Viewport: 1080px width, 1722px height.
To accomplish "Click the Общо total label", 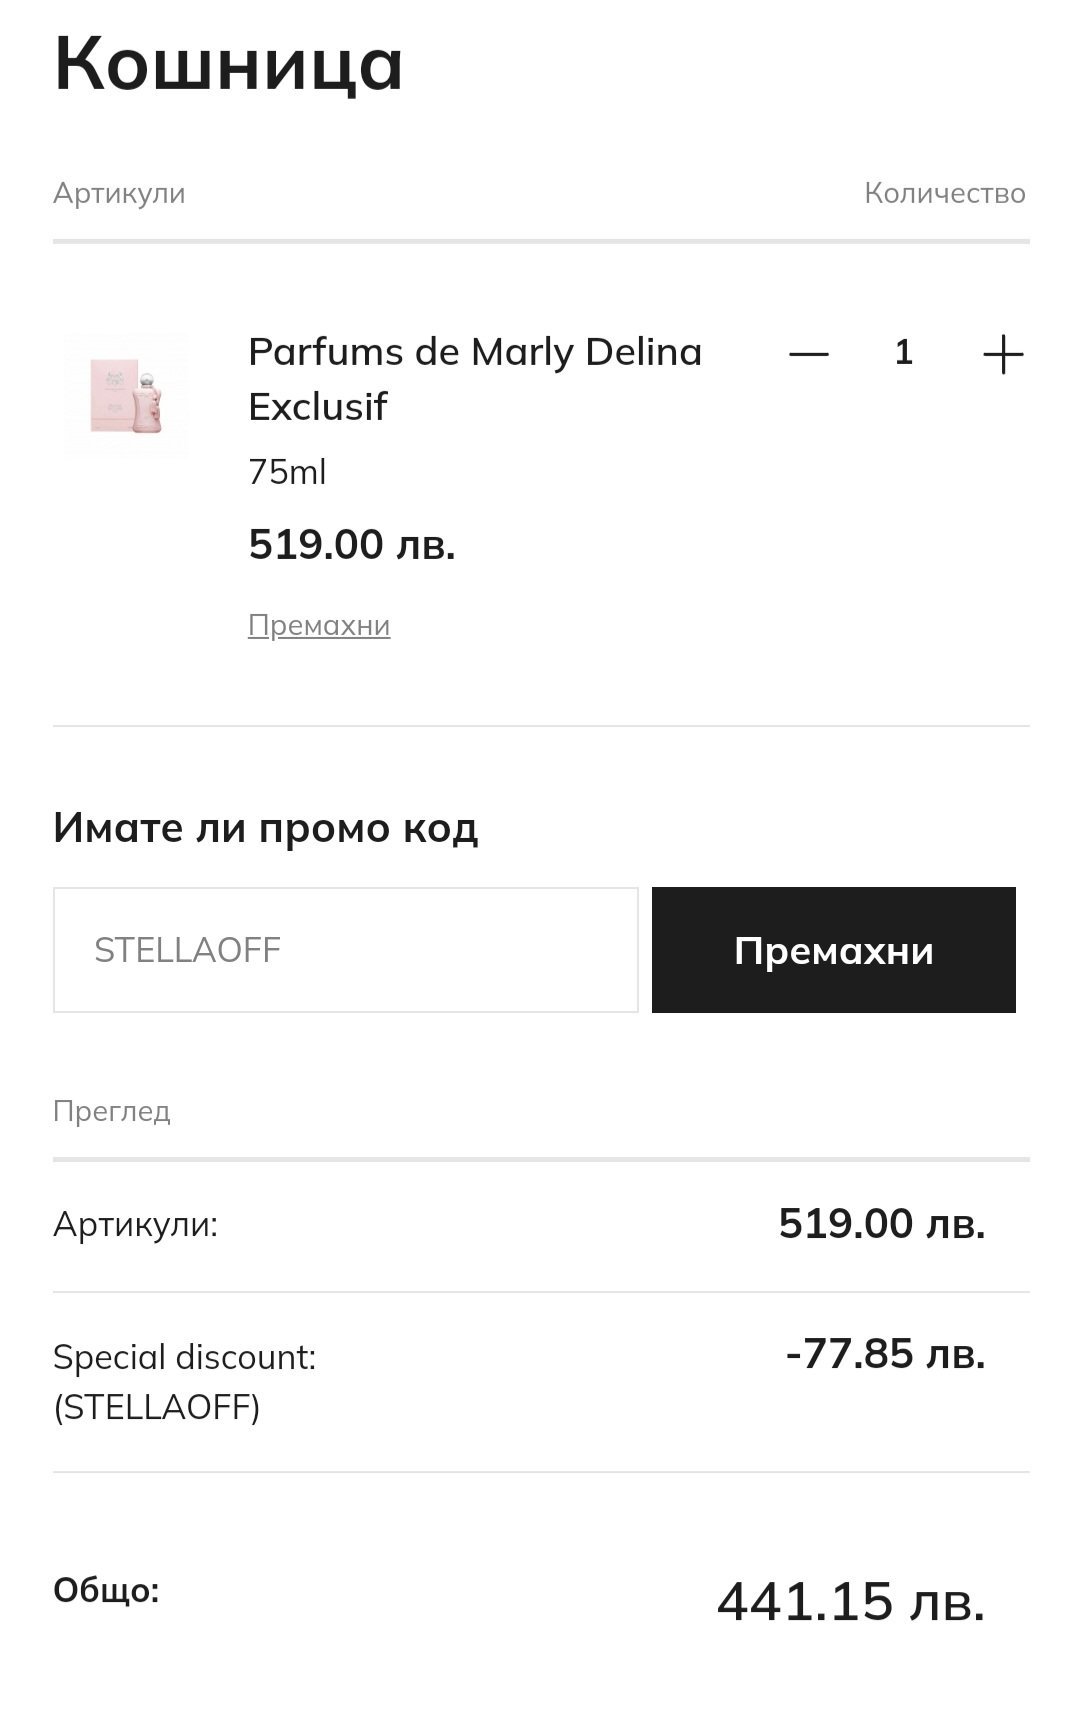I will point(106,1590).
